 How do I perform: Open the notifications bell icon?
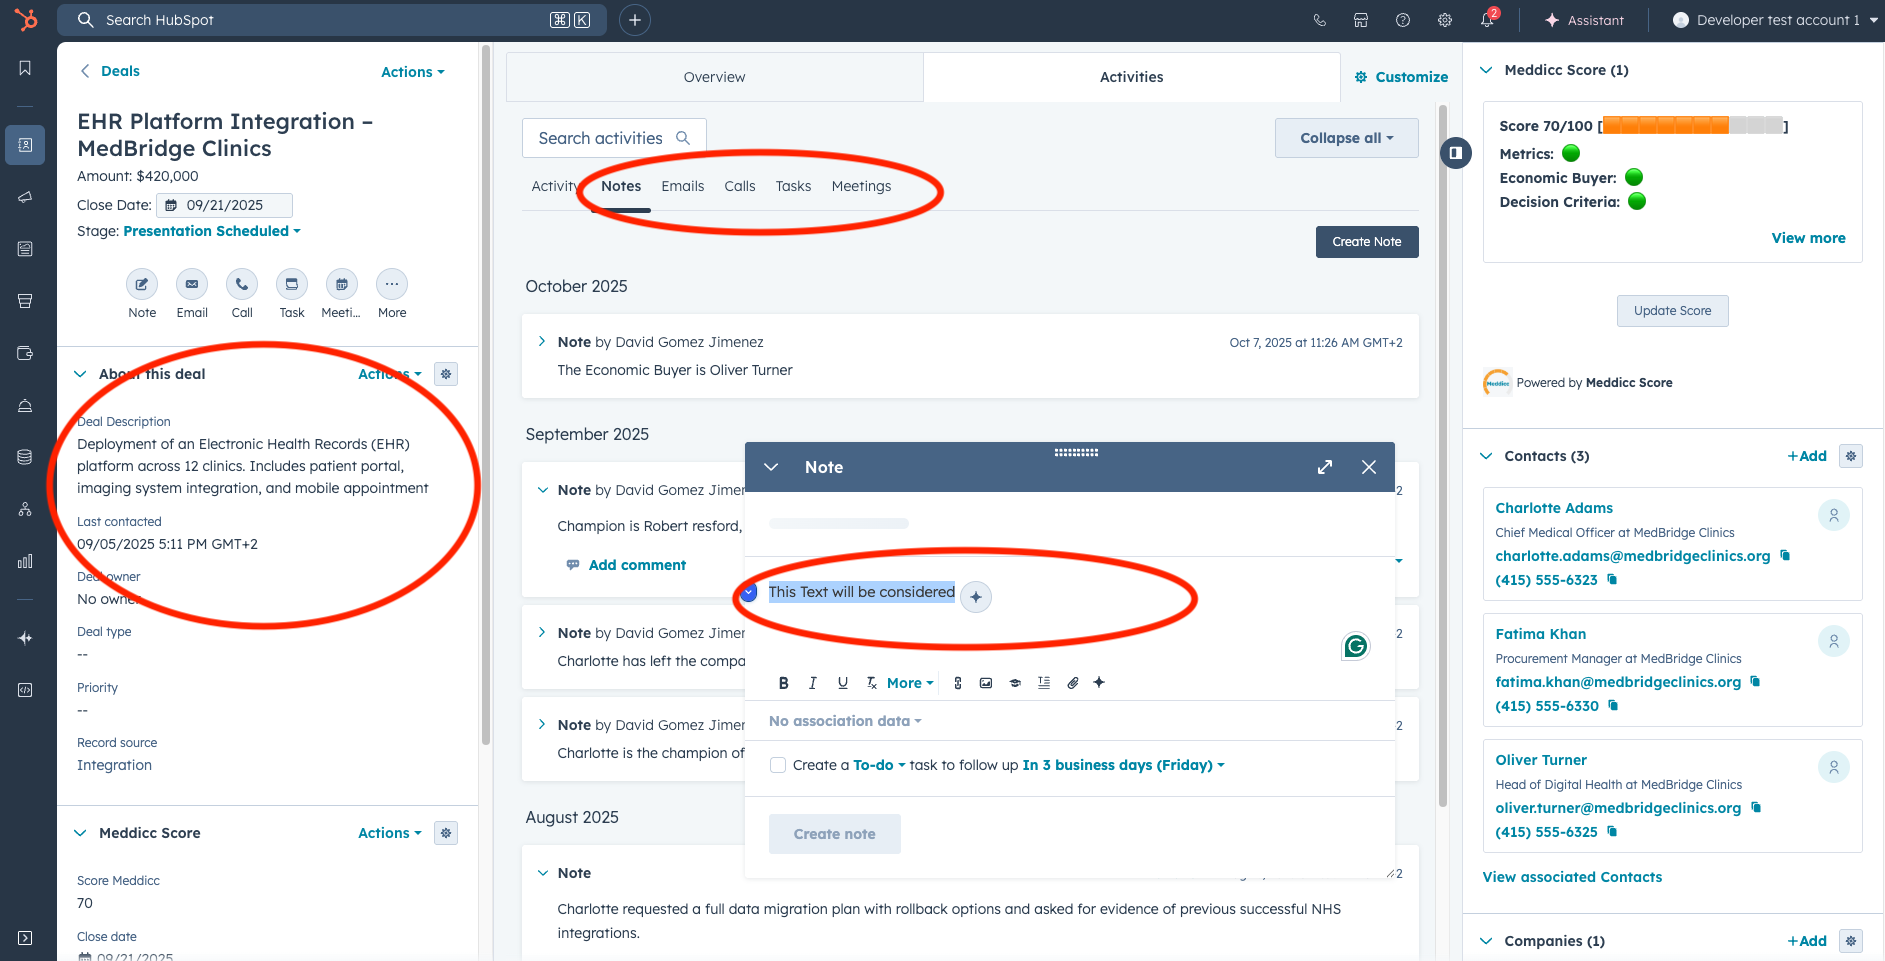pos(1487,20)
